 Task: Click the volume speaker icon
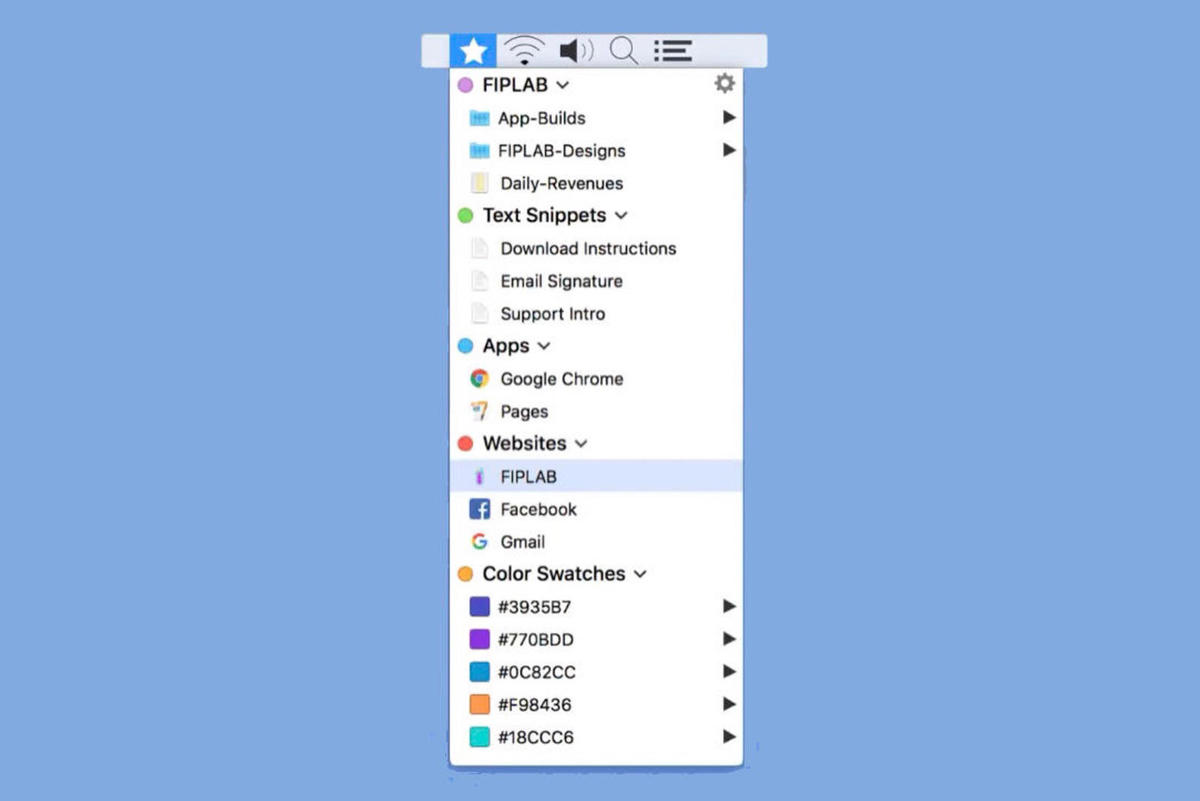[x=575, y=51]
